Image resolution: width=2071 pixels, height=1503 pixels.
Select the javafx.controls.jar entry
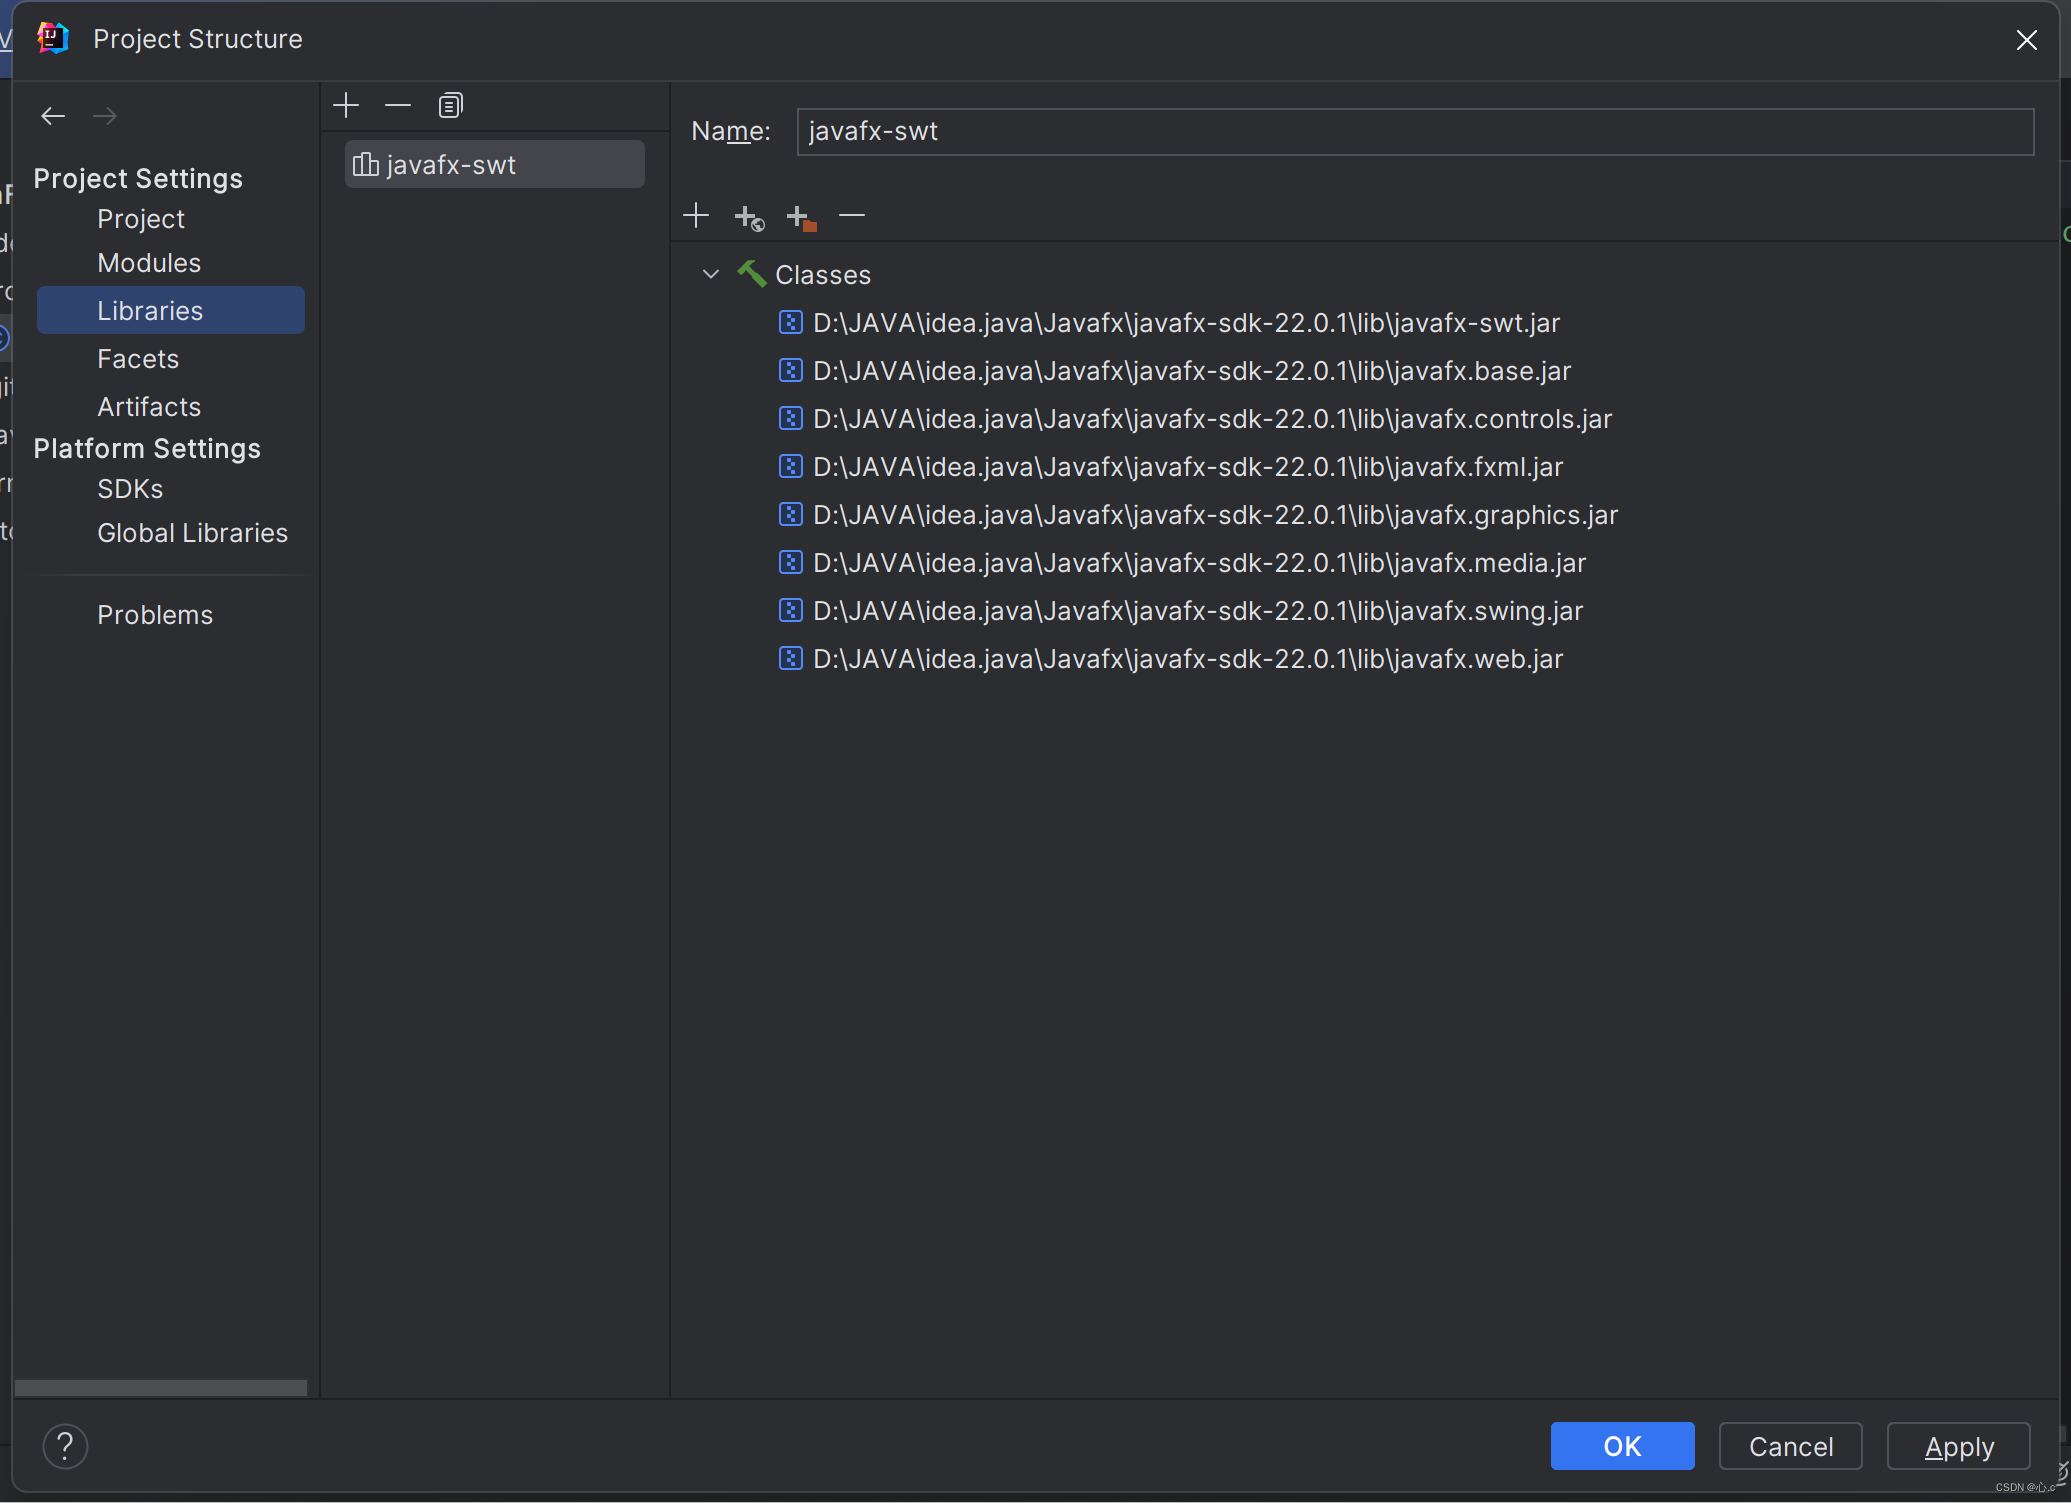tap(1212, 419)
